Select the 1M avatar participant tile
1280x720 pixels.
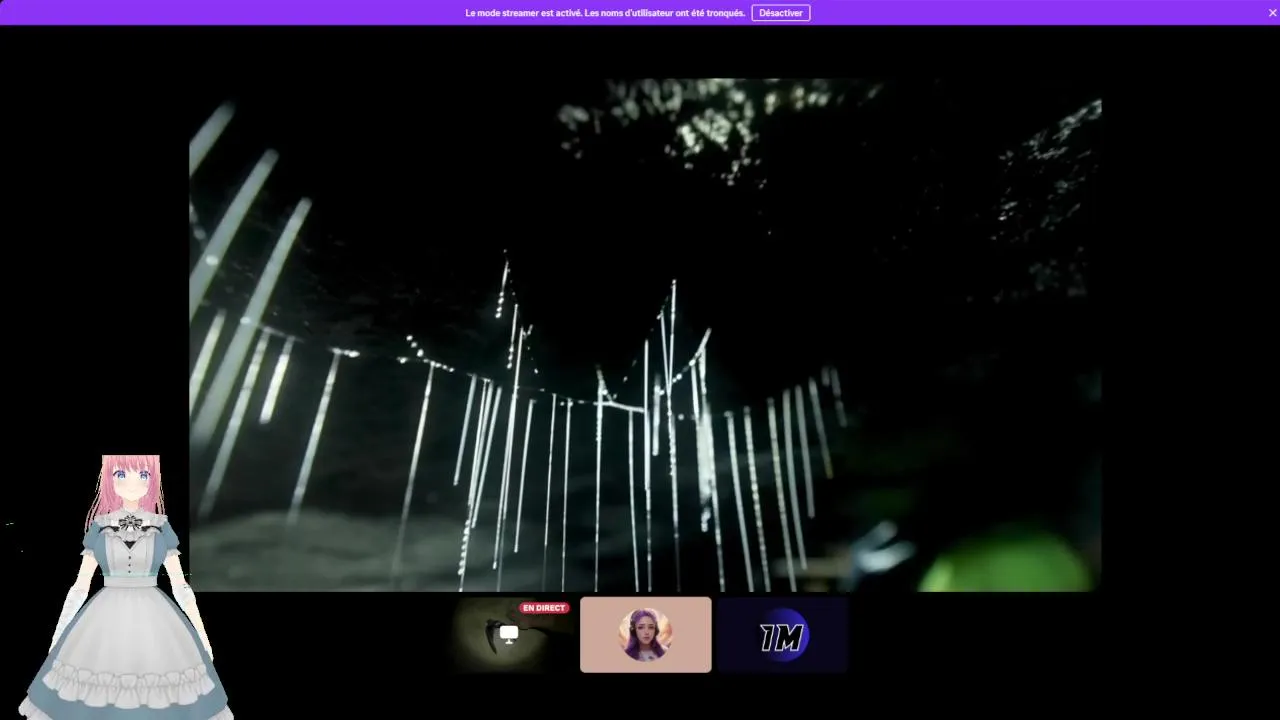tap(782, 635)
